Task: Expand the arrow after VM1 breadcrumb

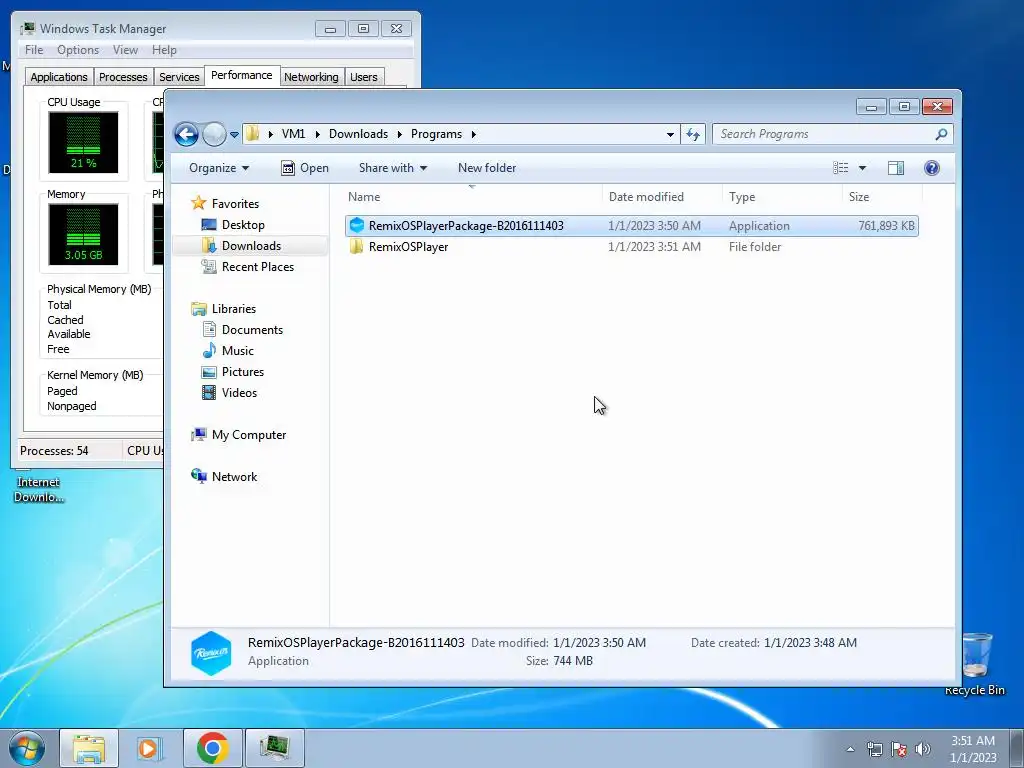Action: 317,135
